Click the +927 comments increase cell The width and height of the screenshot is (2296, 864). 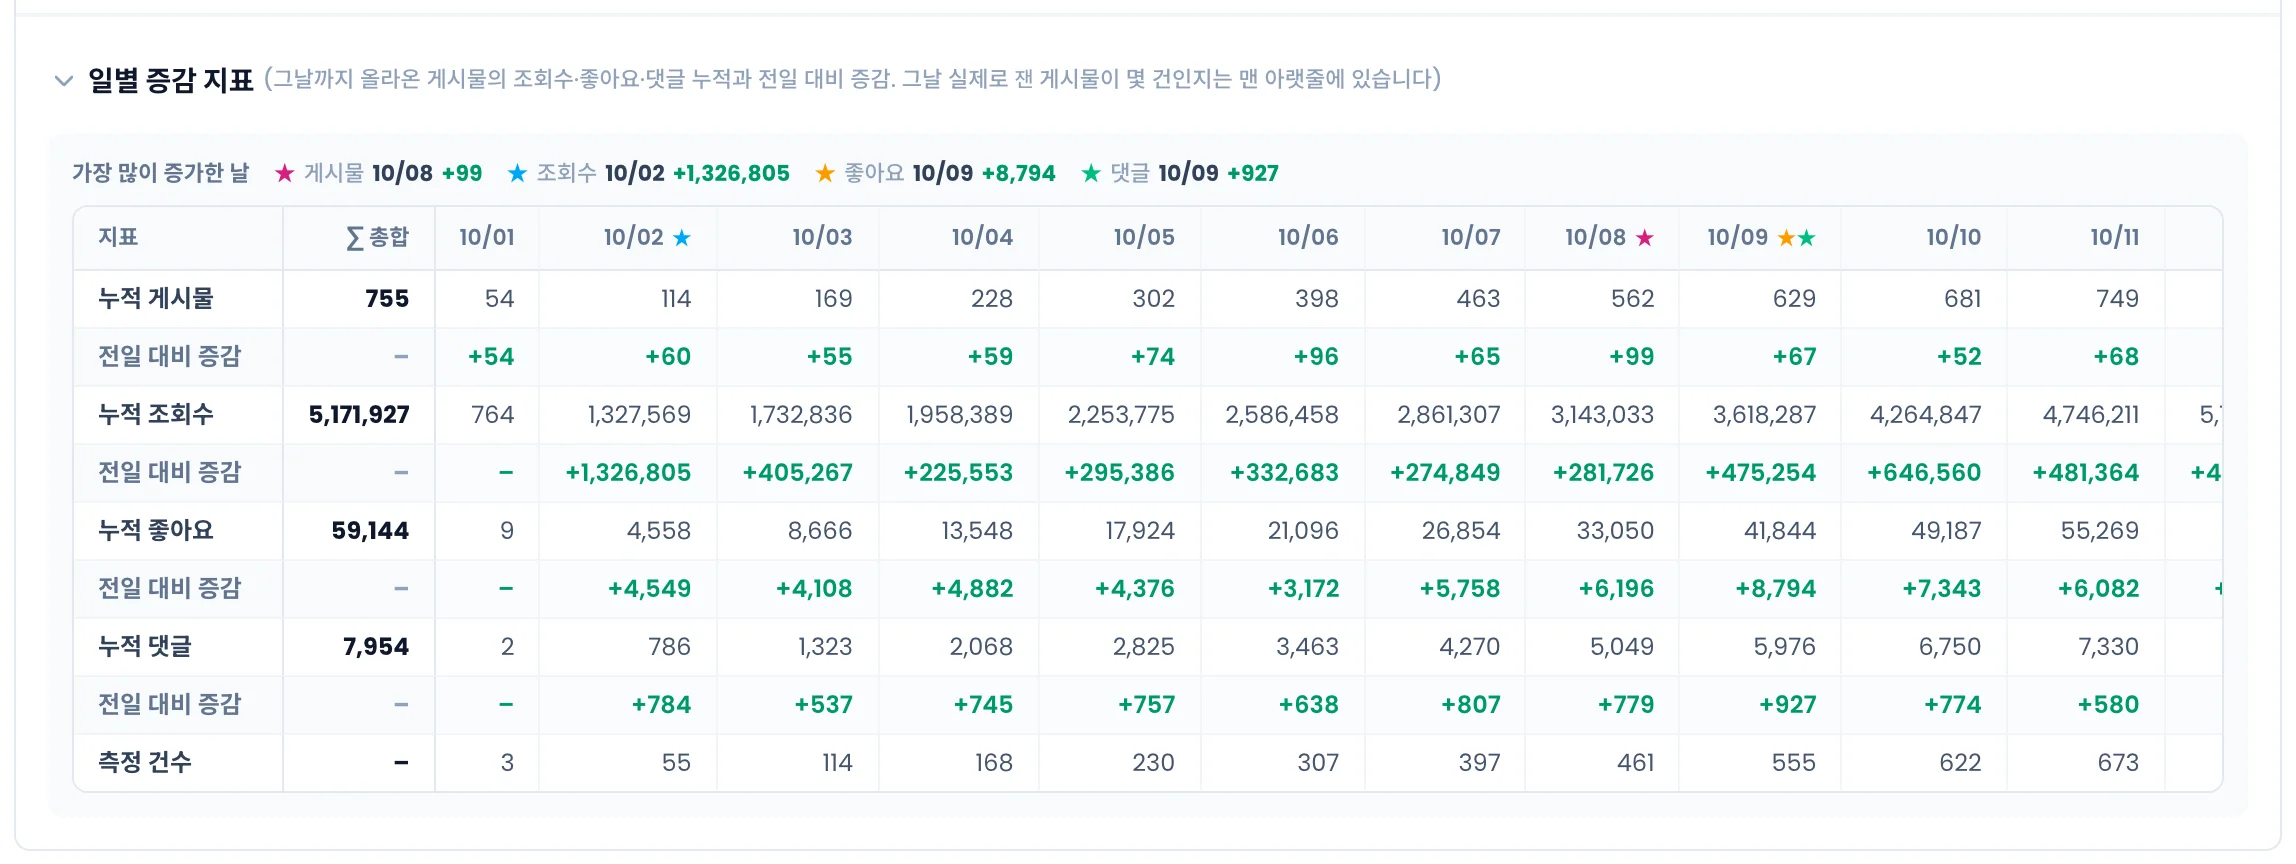click(1788, 704)
